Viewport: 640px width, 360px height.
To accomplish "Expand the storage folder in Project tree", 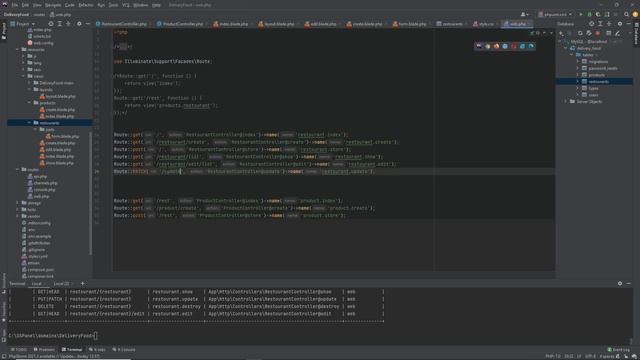I will tap(18, 203).
